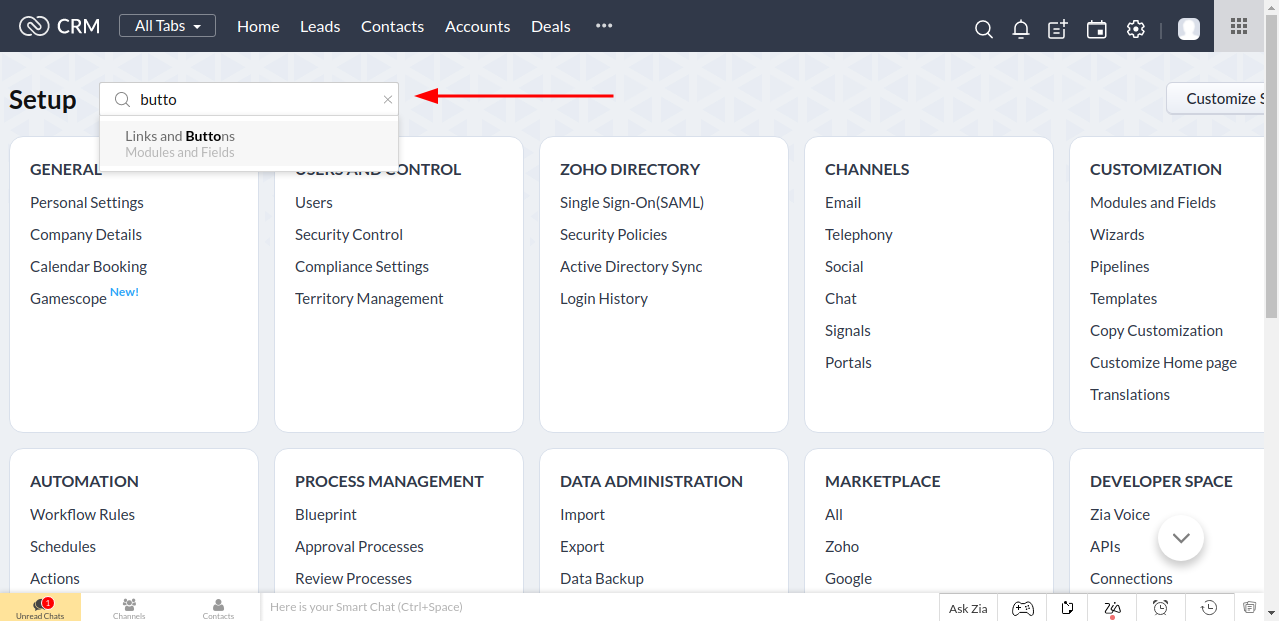Open the sticky notes icon

tap(1068, 607)
